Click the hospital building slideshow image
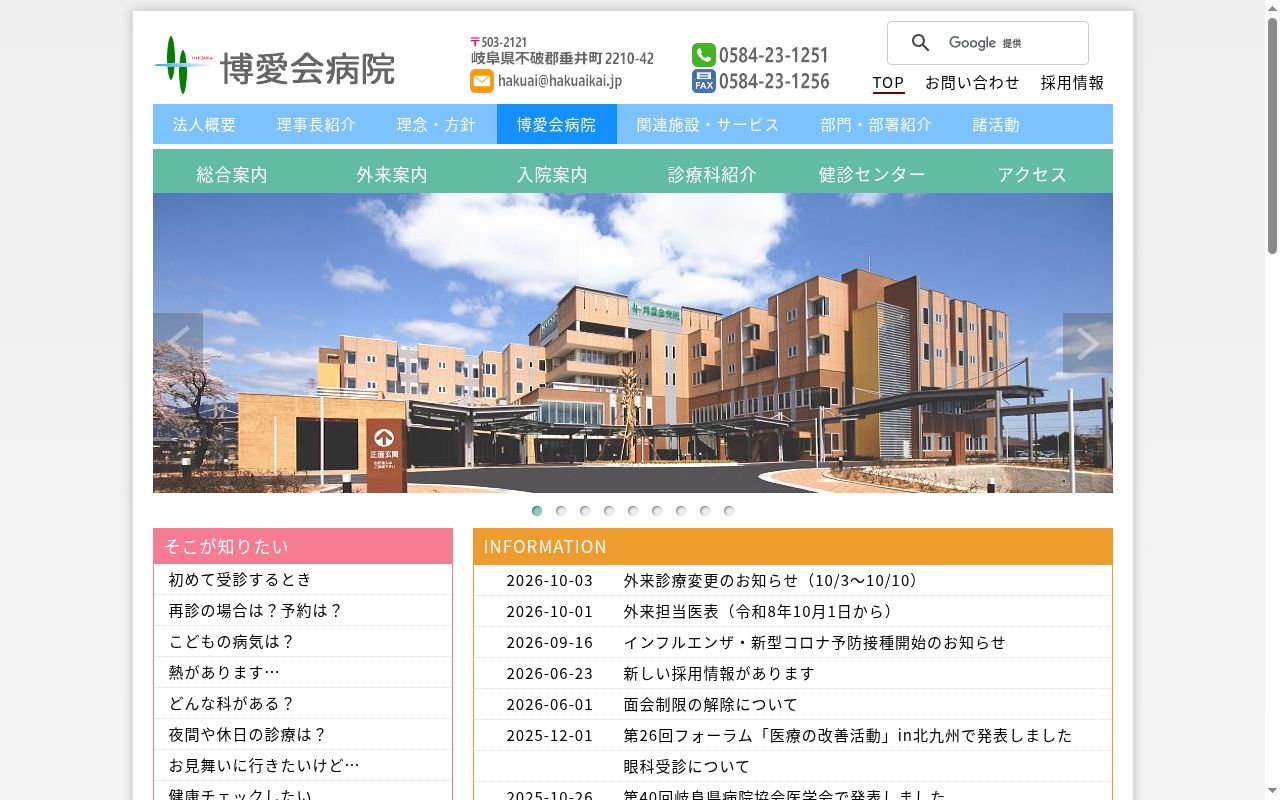 point(633,343)
